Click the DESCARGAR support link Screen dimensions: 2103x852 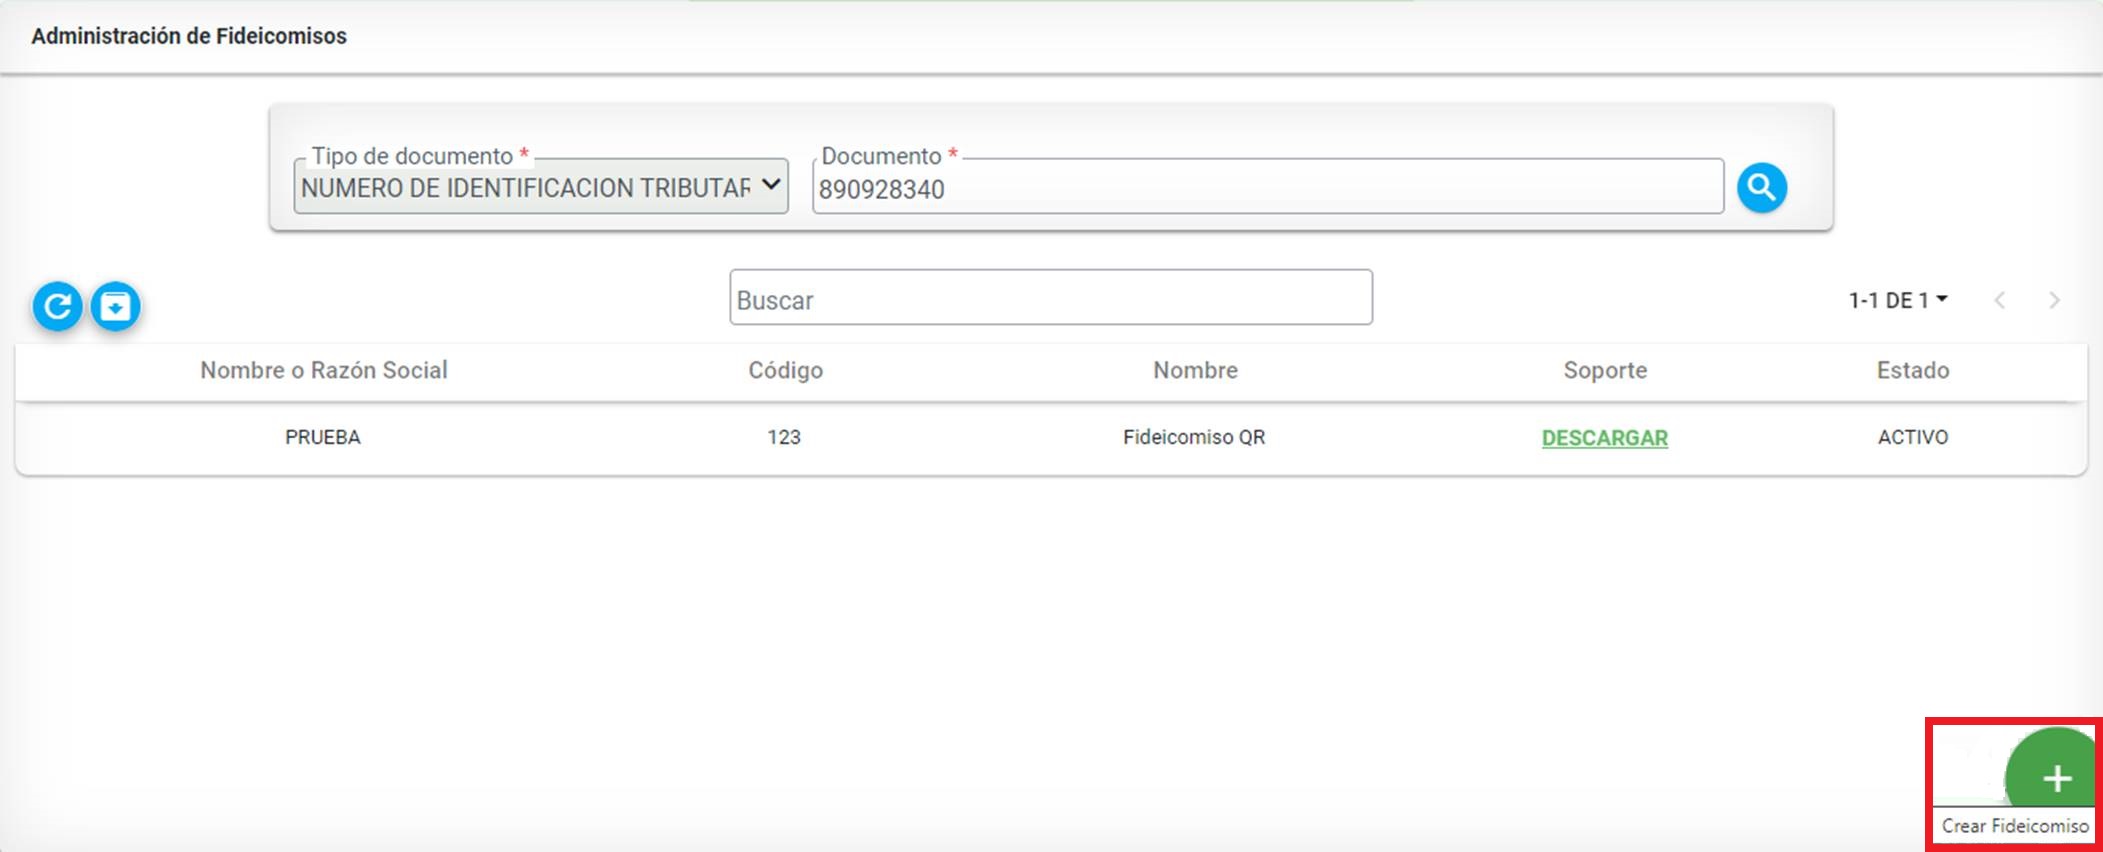tap(1604, 438)
